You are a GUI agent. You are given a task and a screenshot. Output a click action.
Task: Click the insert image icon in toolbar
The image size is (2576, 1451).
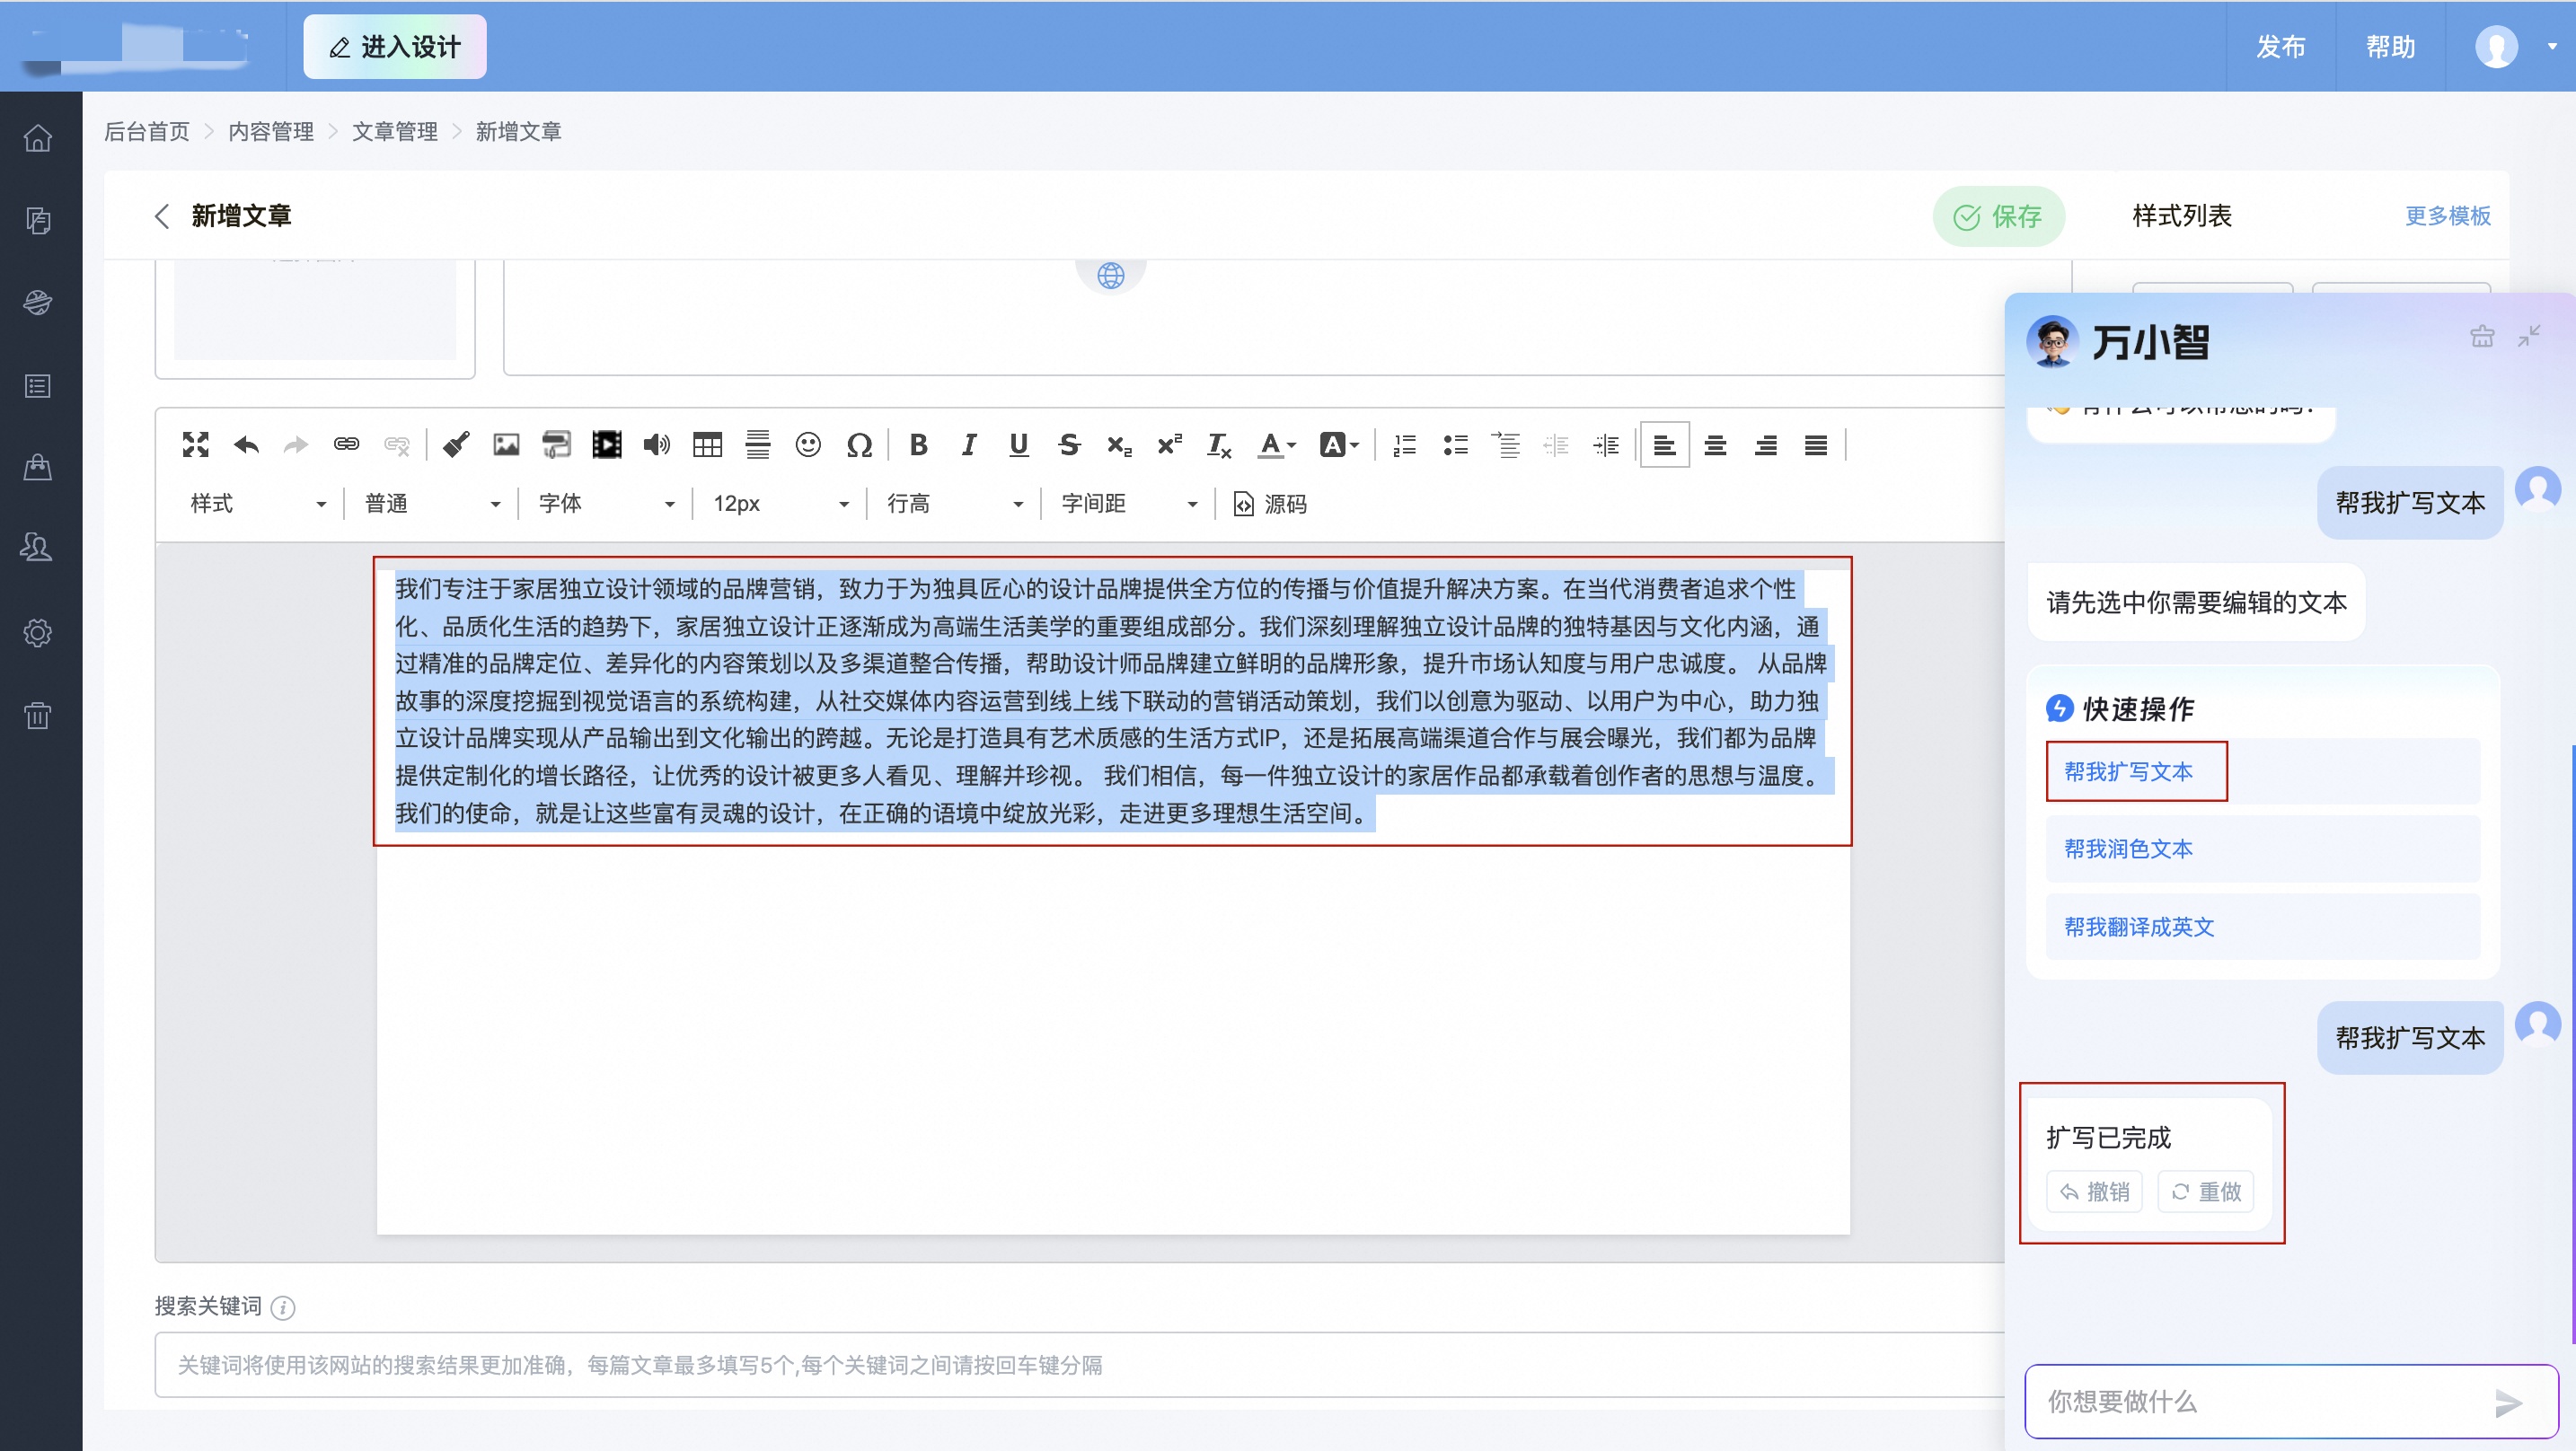(506, 445)
